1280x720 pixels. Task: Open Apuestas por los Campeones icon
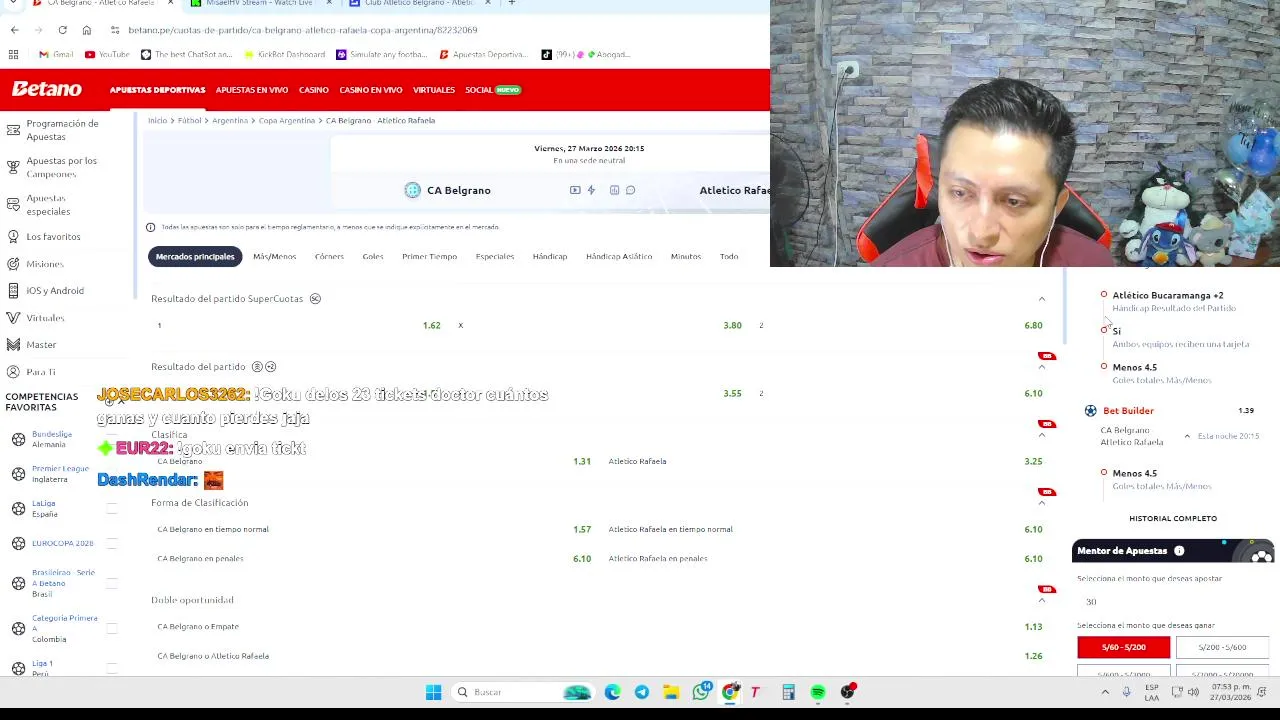point(13,167)
